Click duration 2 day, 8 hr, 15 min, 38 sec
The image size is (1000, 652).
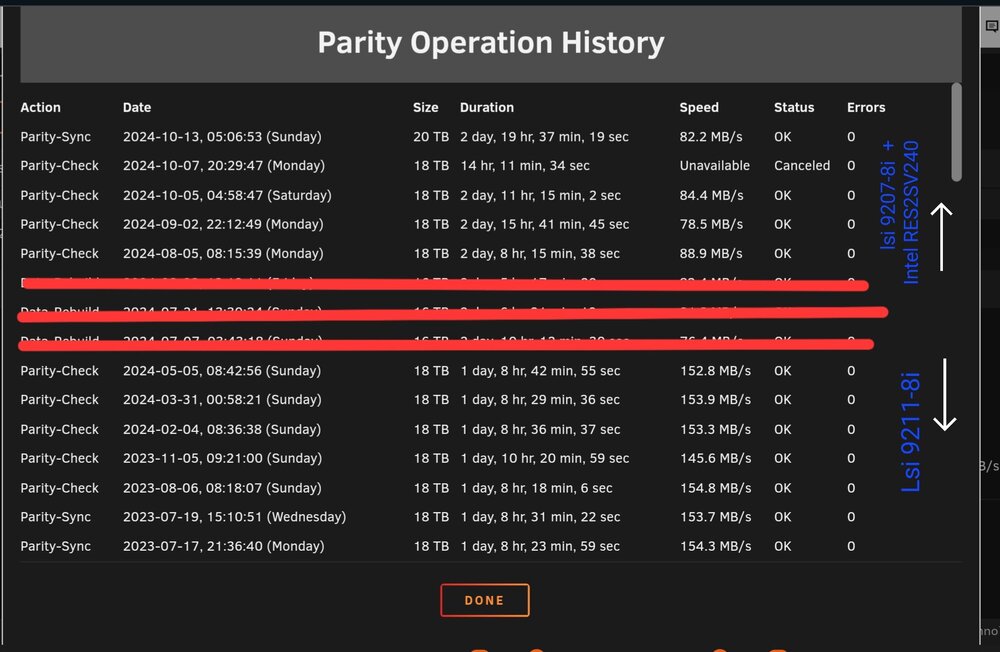pyautogui.click(x=540, y=253)
